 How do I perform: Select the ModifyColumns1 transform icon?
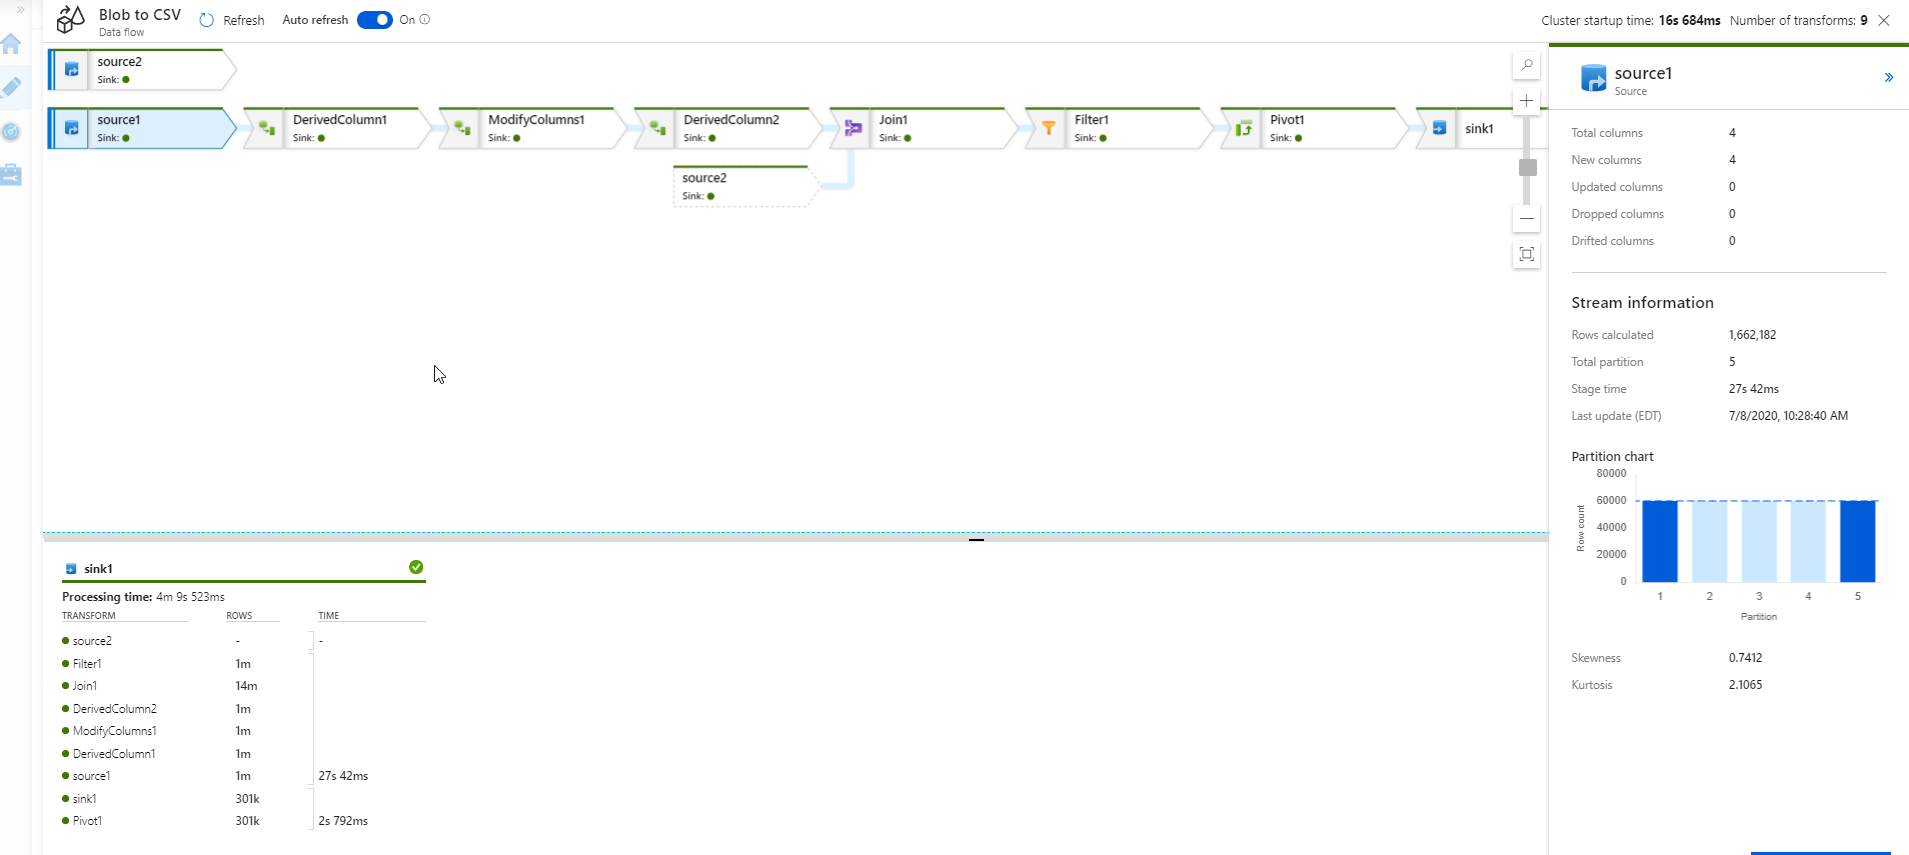pos(462,128)
